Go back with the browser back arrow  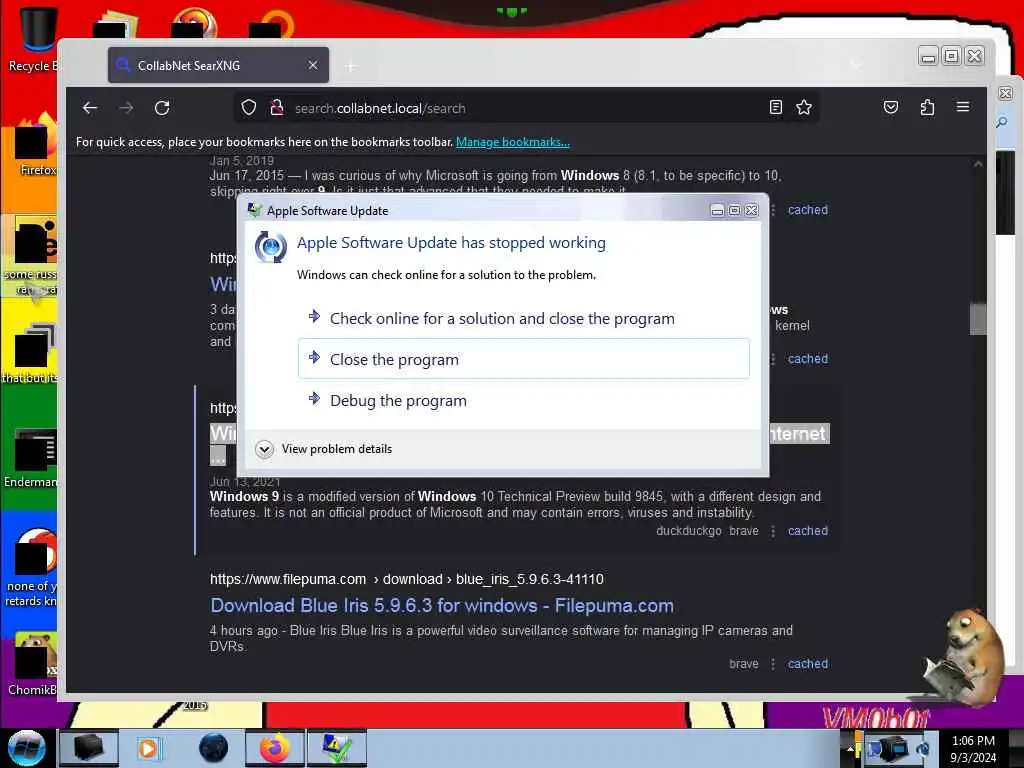[90, 108]
